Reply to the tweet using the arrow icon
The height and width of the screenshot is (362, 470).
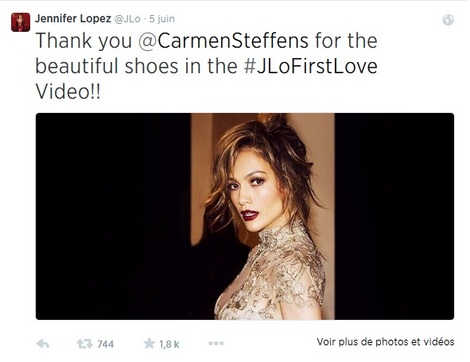click(43, 344)
